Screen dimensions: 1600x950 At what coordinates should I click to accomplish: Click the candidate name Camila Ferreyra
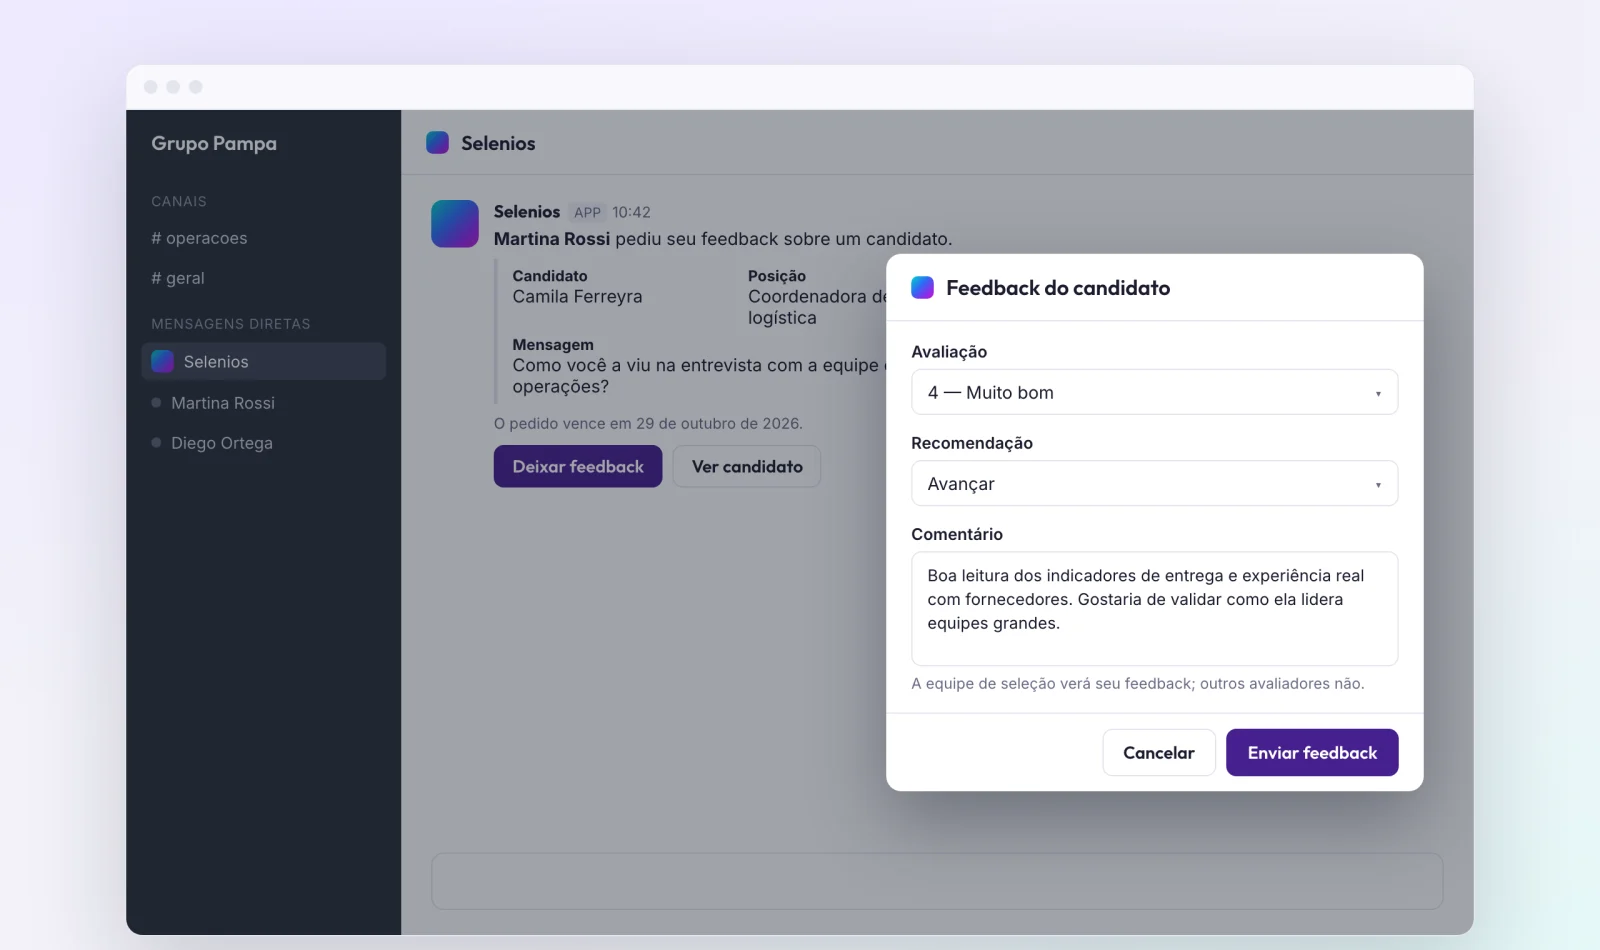pos(577,297)
